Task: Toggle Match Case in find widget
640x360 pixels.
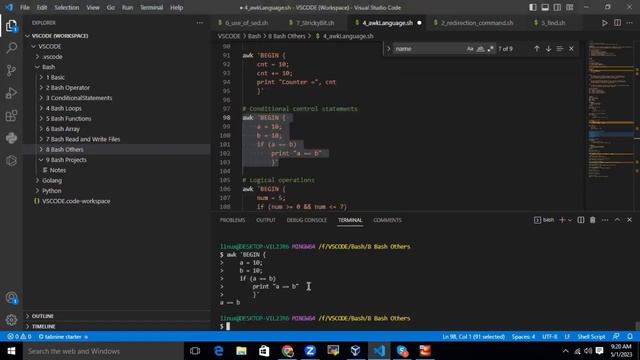Action: pyautogui.click(x=470, y=49)
